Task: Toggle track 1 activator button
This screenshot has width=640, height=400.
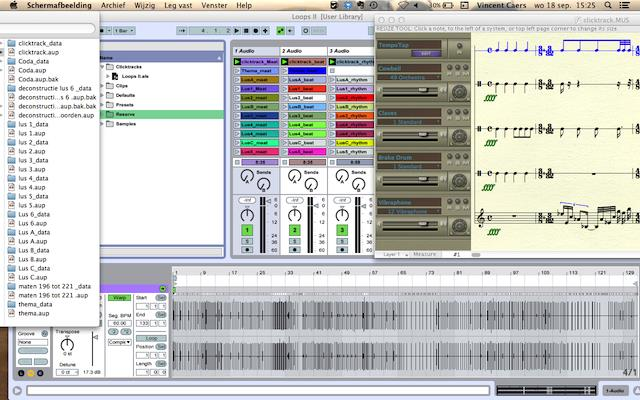Action: pos(246,231)
